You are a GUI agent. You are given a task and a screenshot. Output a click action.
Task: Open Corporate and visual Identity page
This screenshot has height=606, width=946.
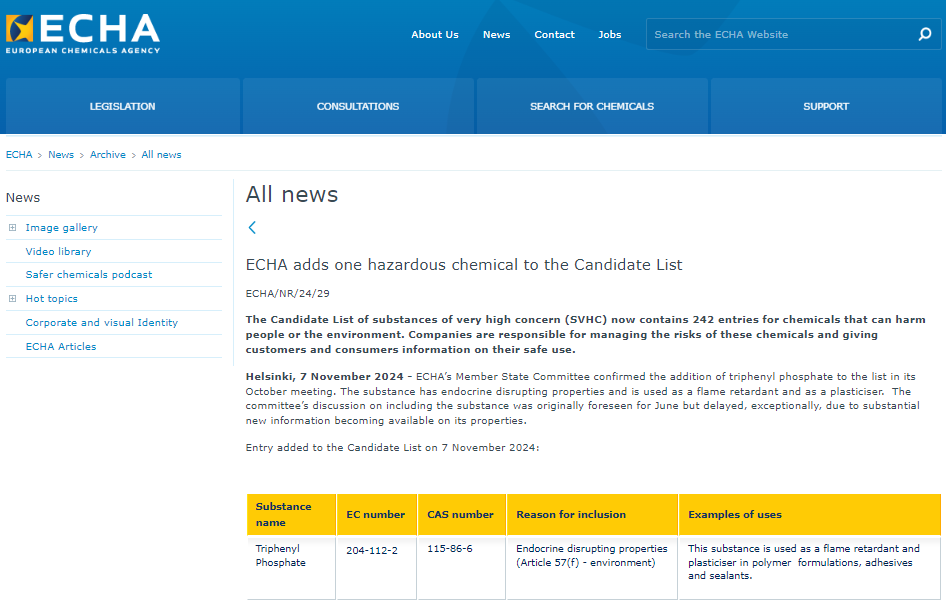pyautogui.click(x=101, y=323)
